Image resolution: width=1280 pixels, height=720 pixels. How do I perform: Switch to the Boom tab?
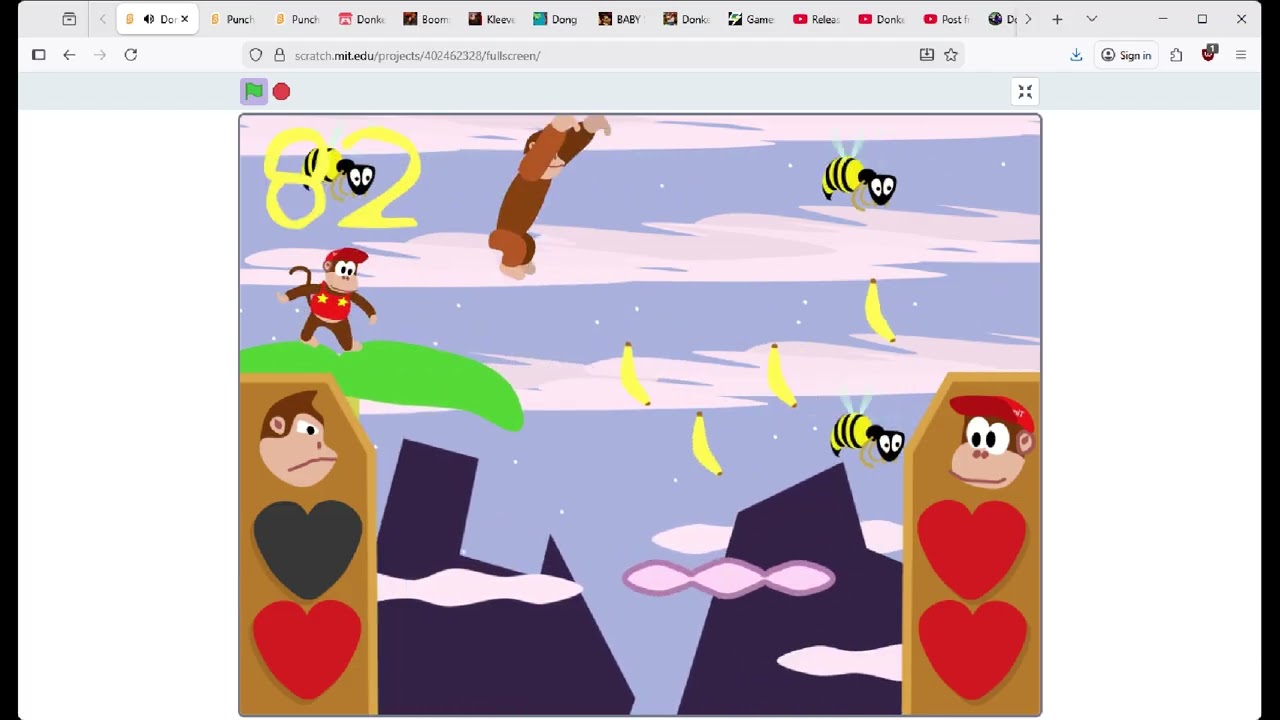click(x=426, y=19)
